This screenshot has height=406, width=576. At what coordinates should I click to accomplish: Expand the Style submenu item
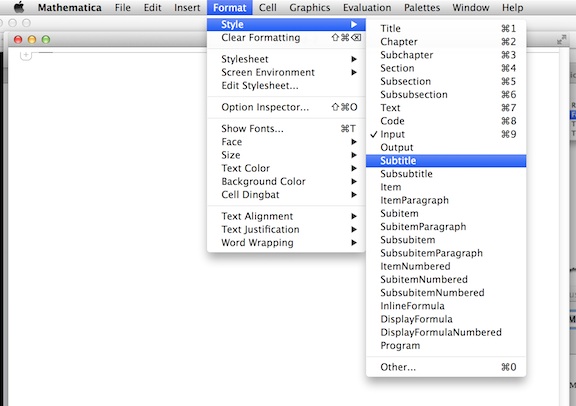(x=286, y=24)
